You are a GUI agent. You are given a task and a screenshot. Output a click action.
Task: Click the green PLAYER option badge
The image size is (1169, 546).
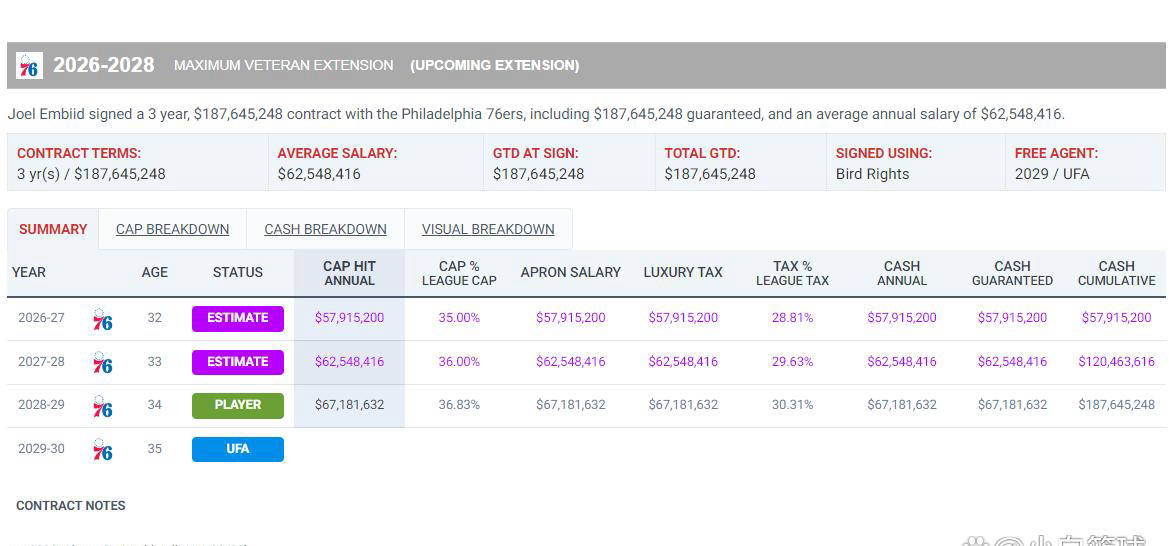tap(238, 405)
